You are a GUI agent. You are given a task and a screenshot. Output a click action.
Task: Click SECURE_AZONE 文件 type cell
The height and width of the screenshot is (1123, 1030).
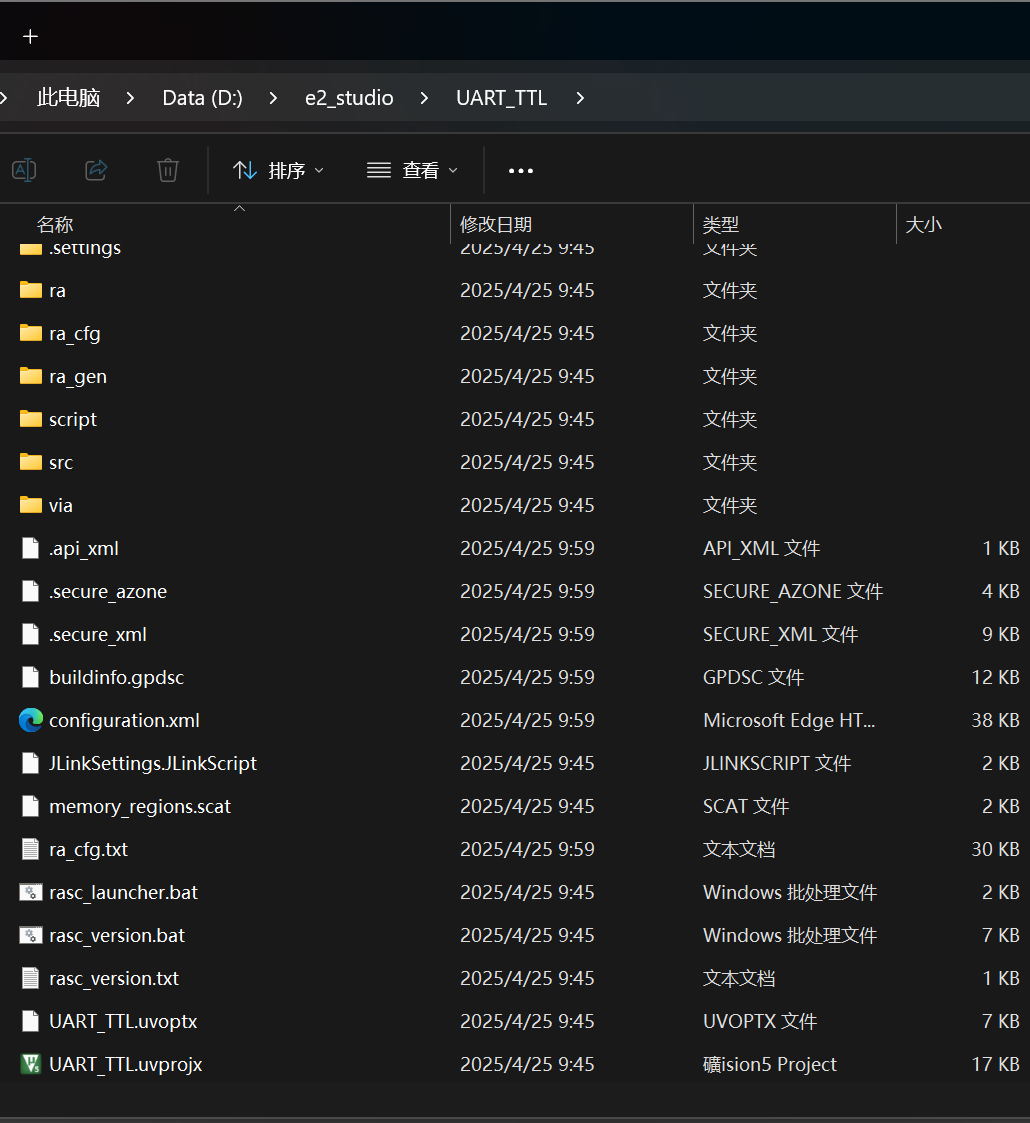(x=793, y=591)
